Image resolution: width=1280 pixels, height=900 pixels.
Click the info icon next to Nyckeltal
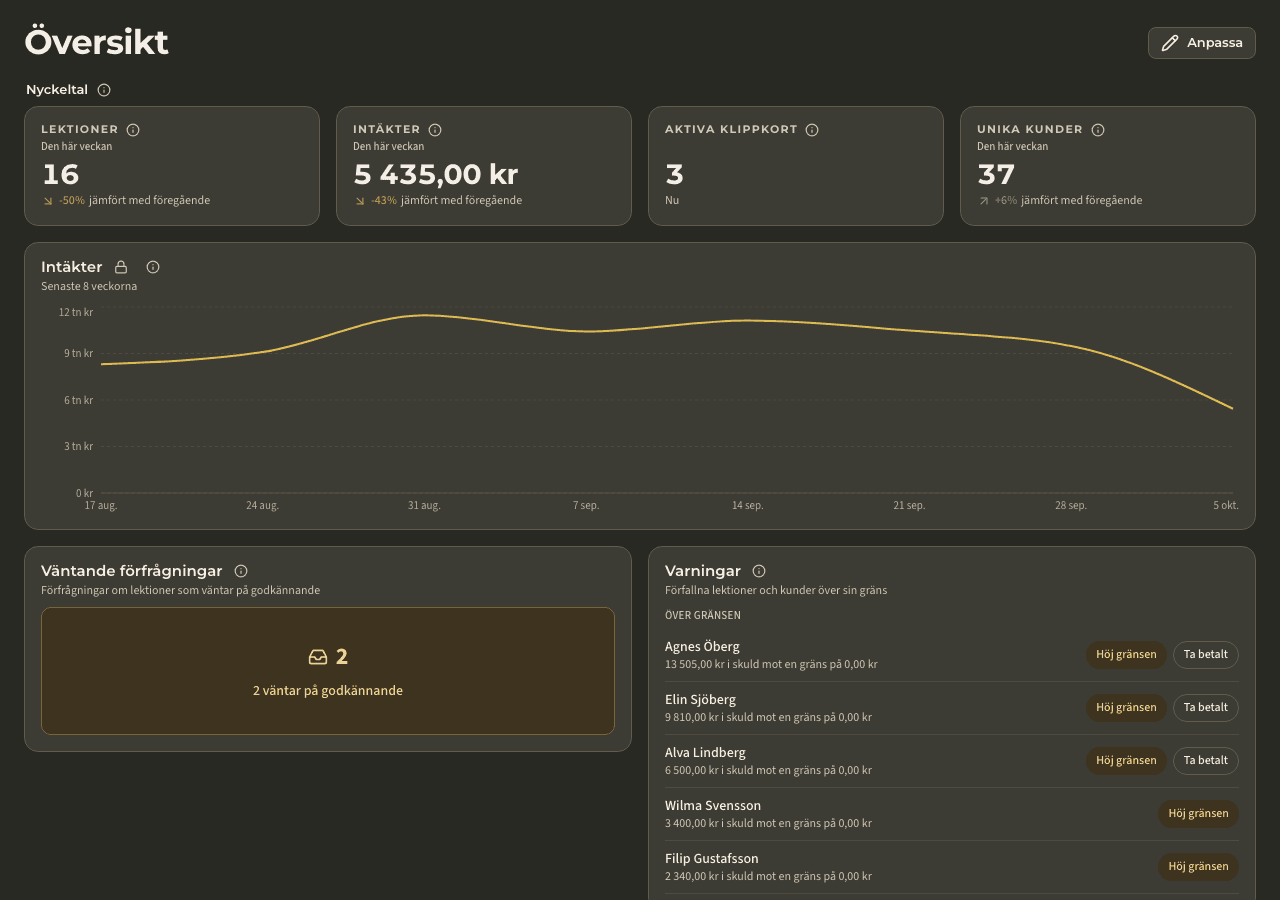click(104, 90)
